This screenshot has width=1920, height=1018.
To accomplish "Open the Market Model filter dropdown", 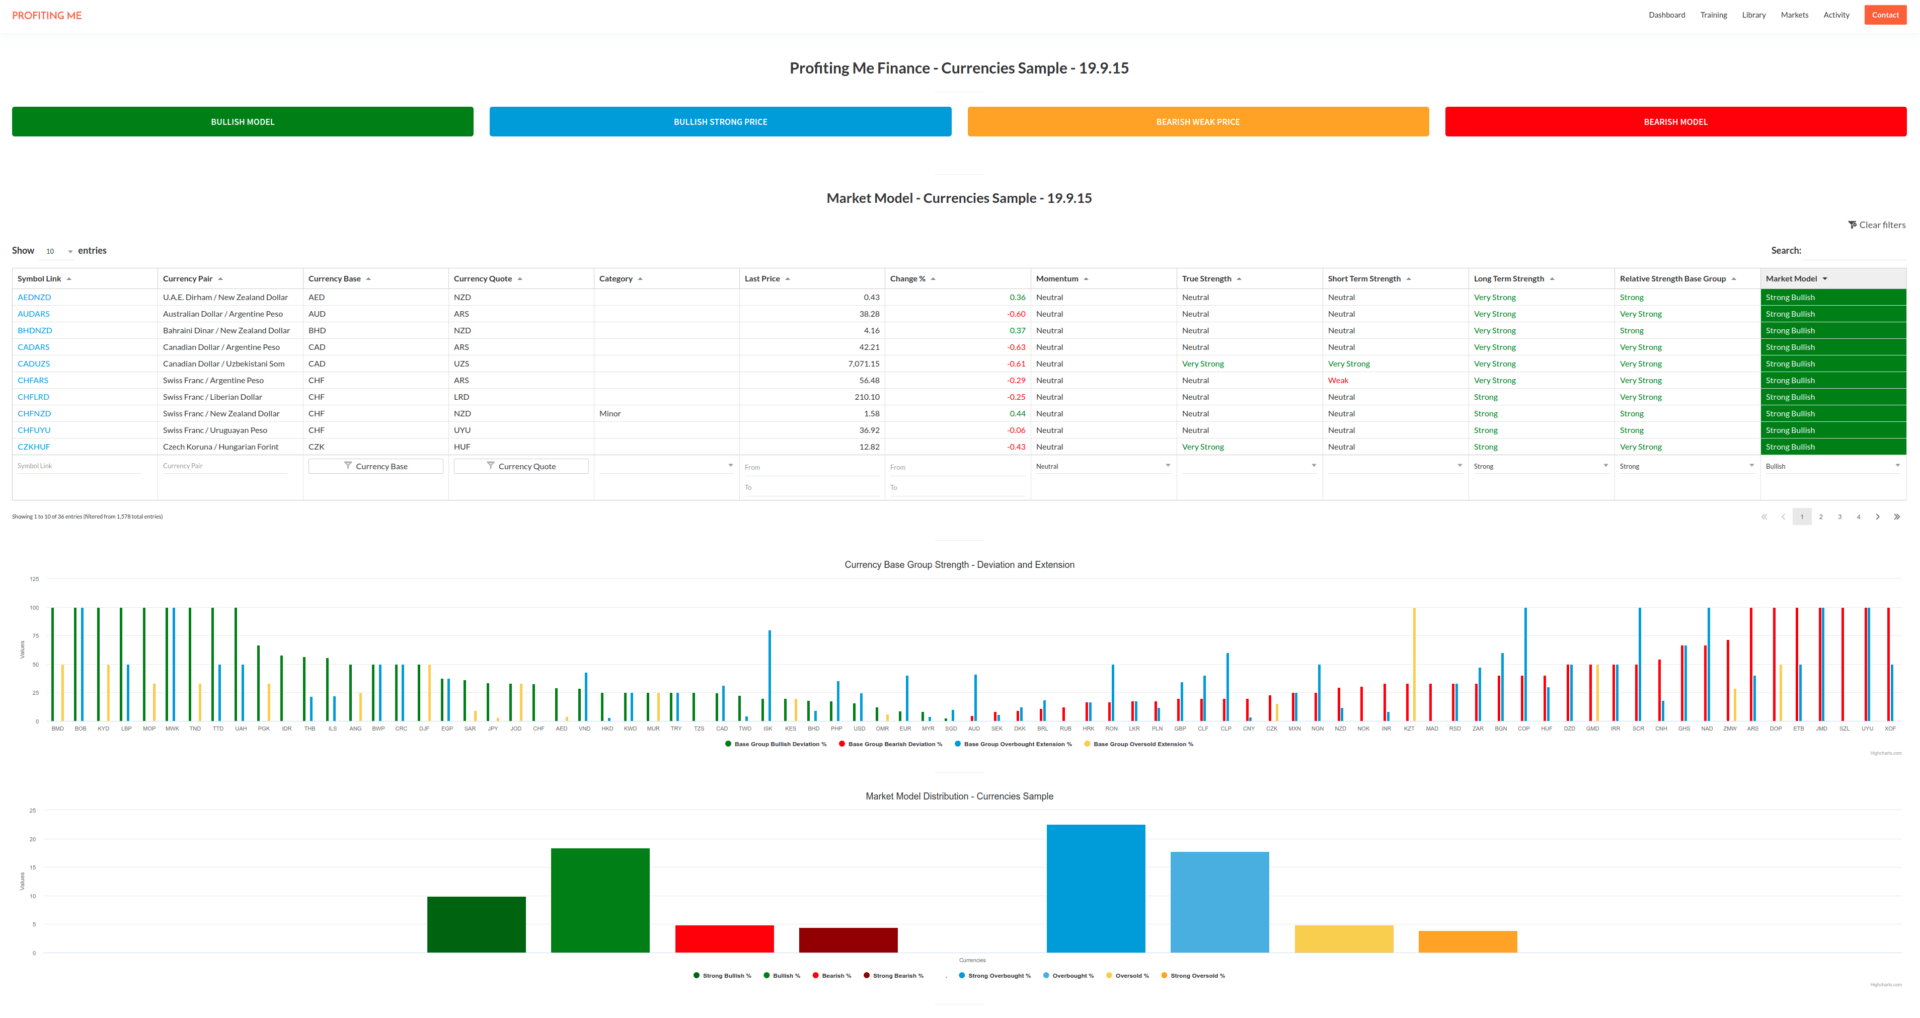I will click(1833, 466).
